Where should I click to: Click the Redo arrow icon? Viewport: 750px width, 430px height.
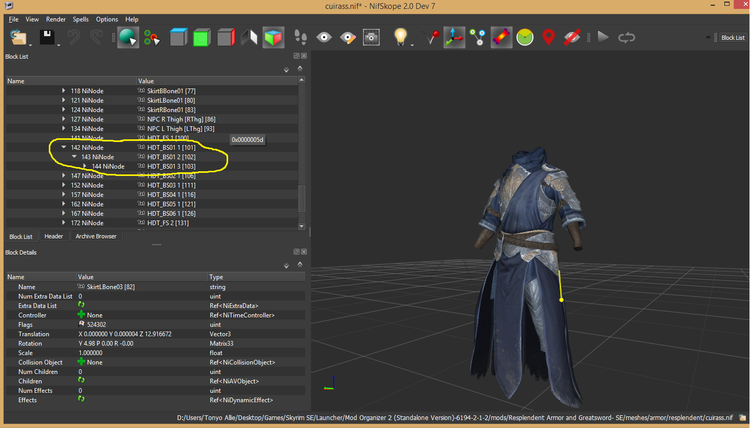point(96,37)
